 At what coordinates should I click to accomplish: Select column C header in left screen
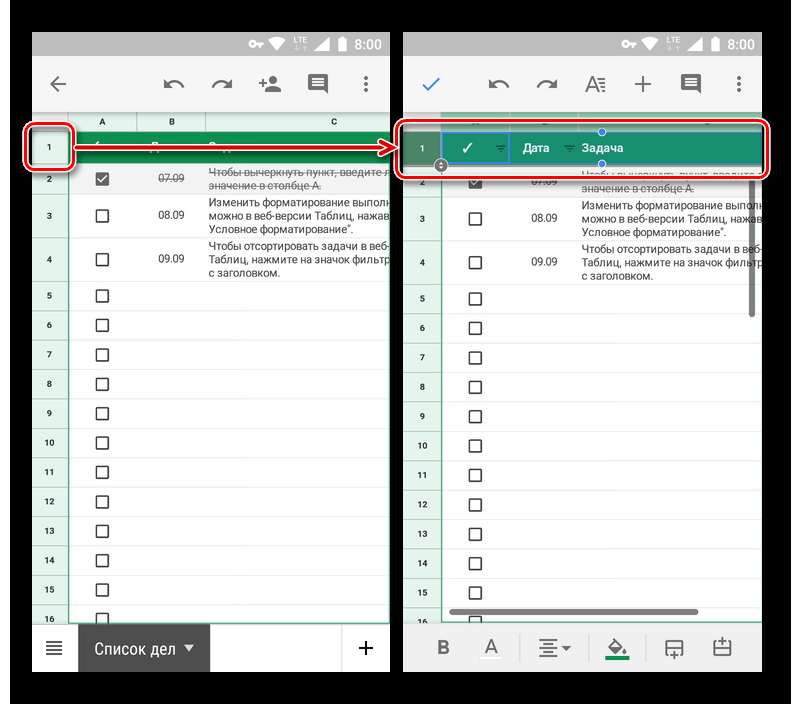pyautogui.click(x=298, y=122)
